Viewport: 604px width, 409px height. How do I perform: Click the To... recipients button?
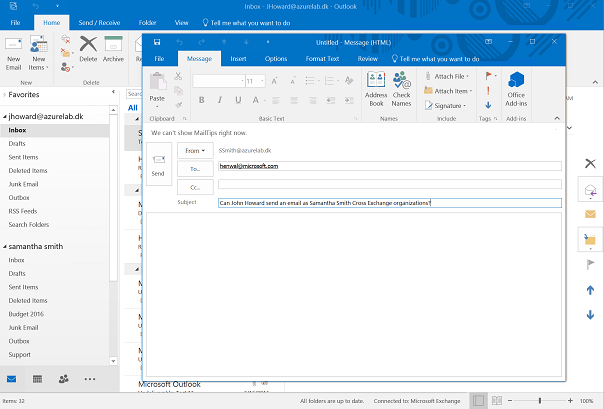195,169
